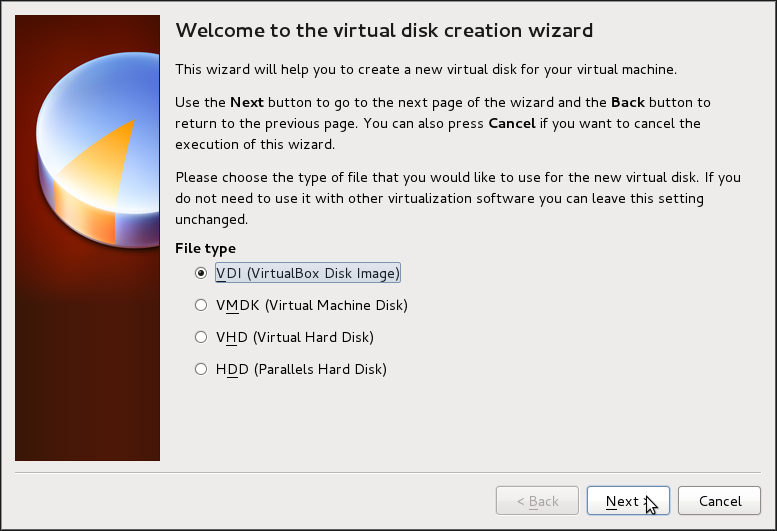Cancel the virtual disk wizard
The width and height of the screenshot is (777, 531).
[x=720, y=501]
